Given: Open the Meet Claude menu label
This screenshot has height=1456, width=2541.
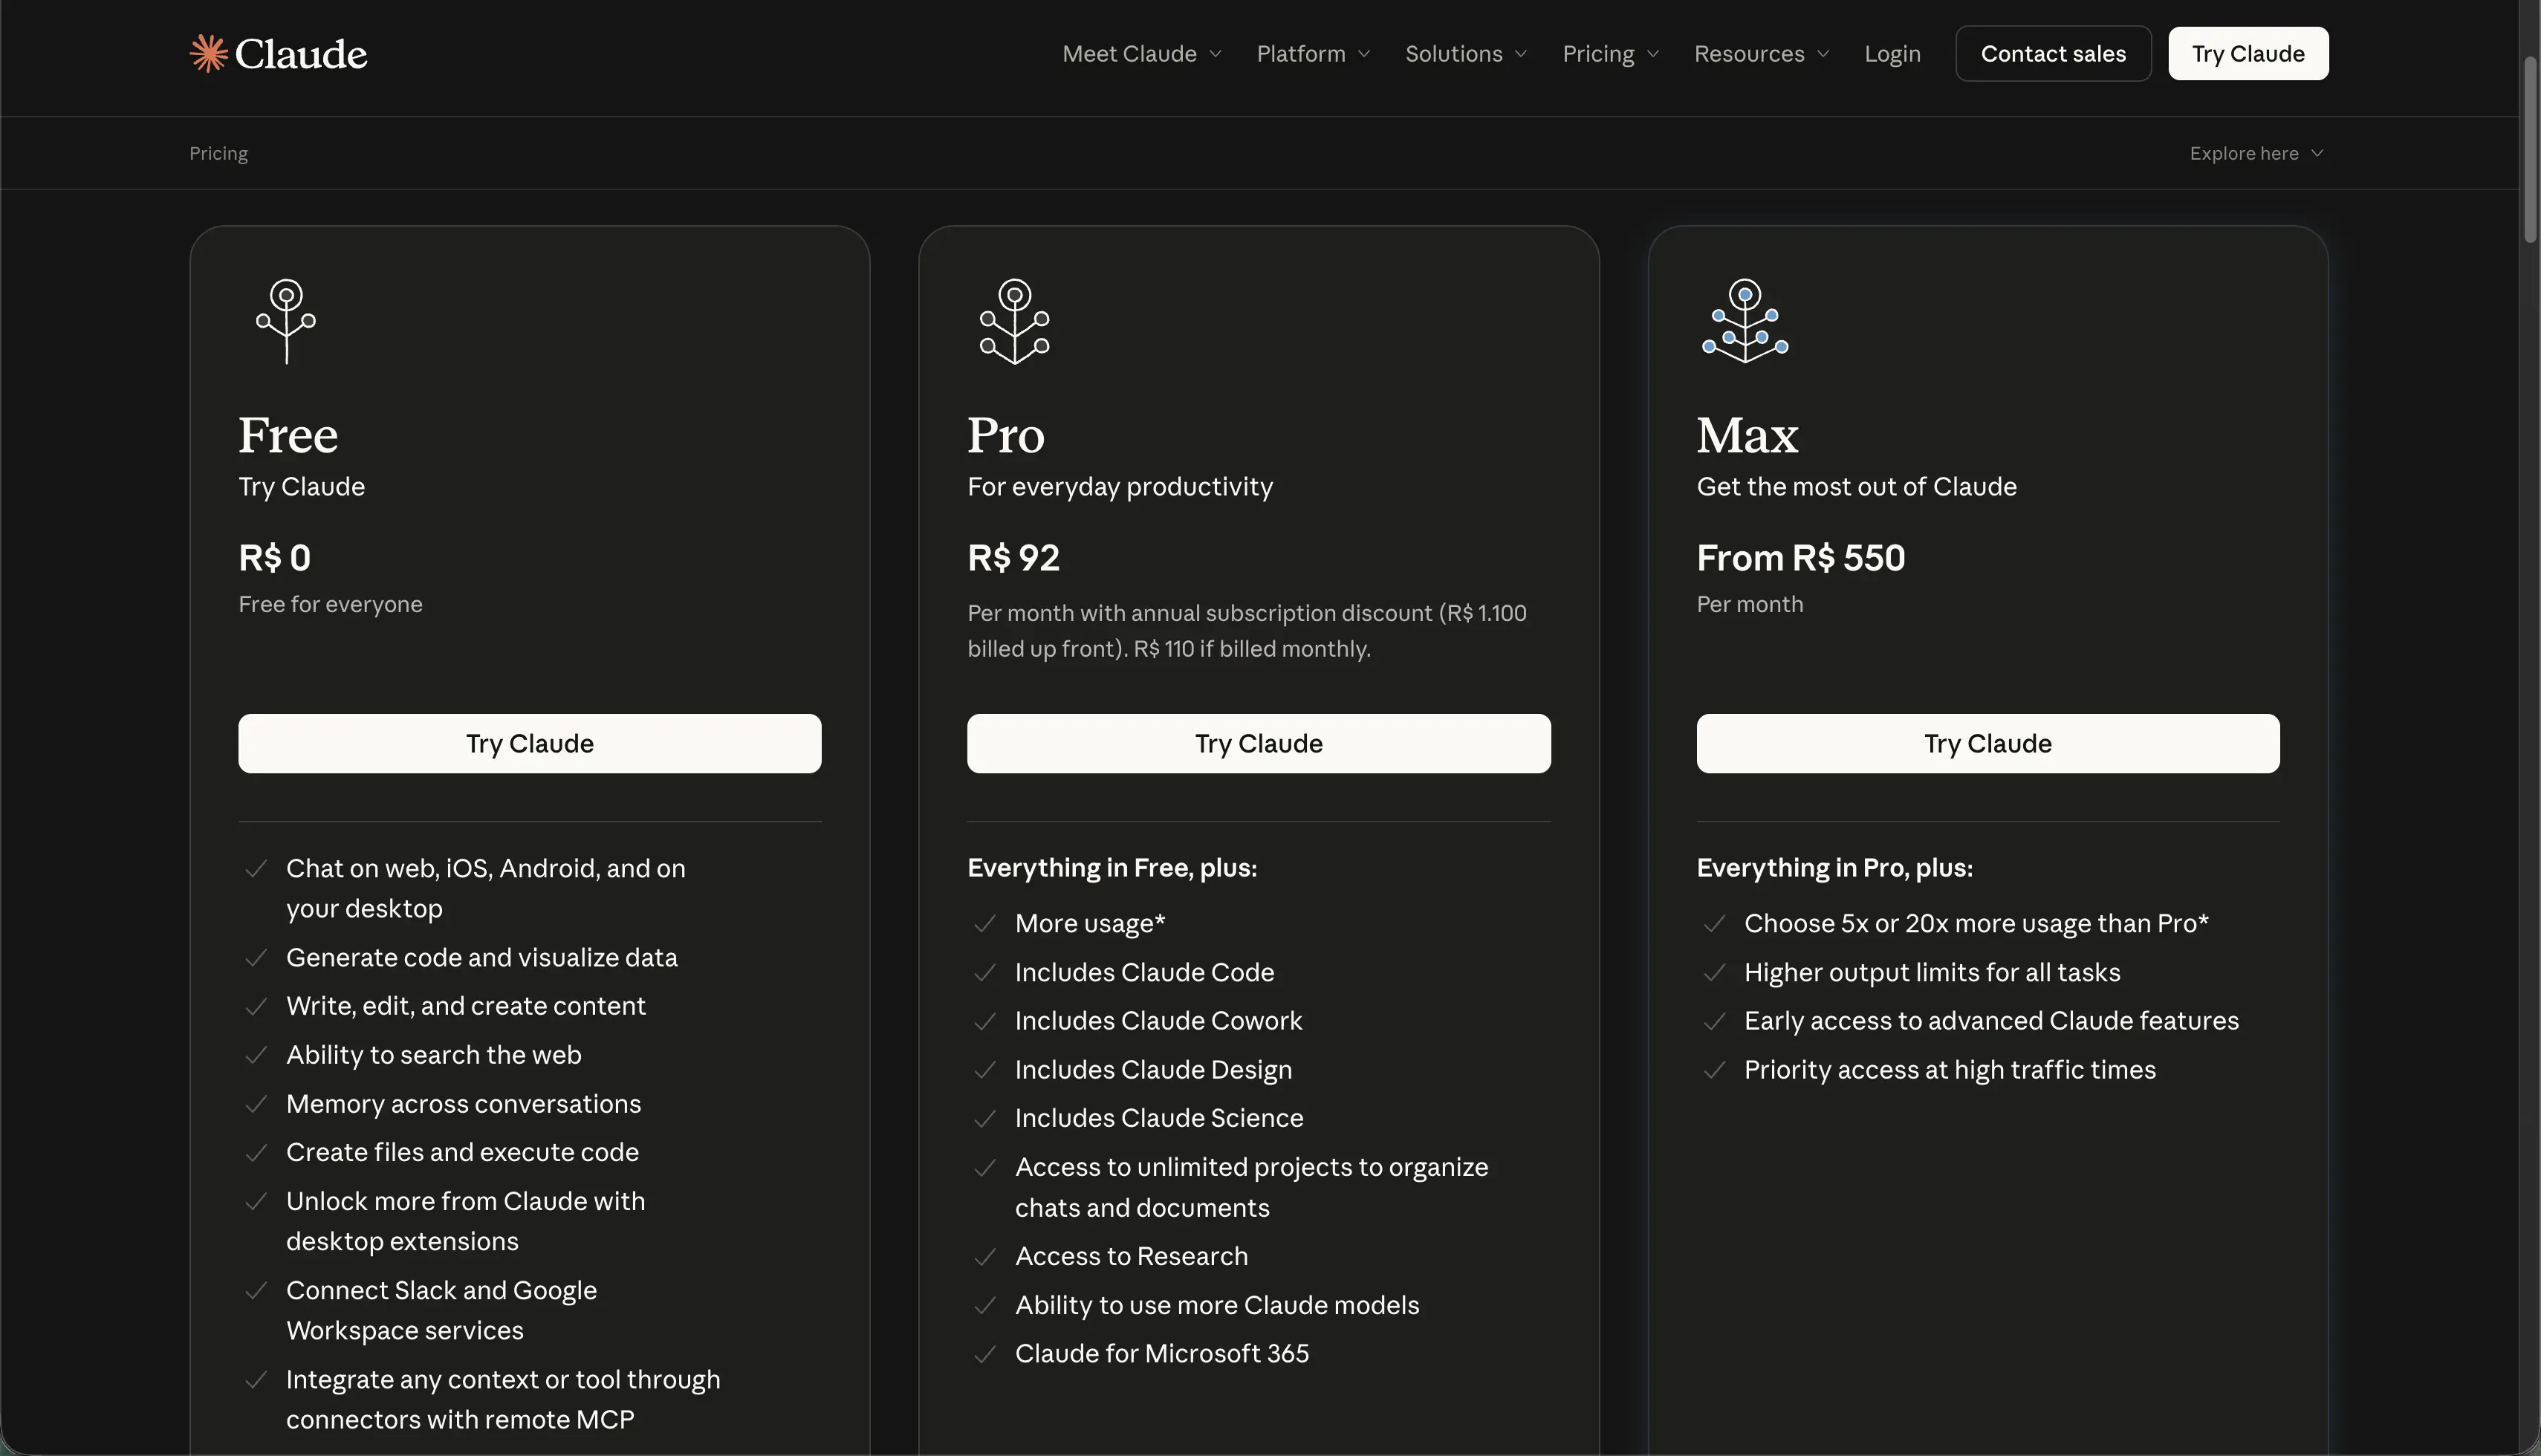Looking at the screenshot, I should (1129, 54).
